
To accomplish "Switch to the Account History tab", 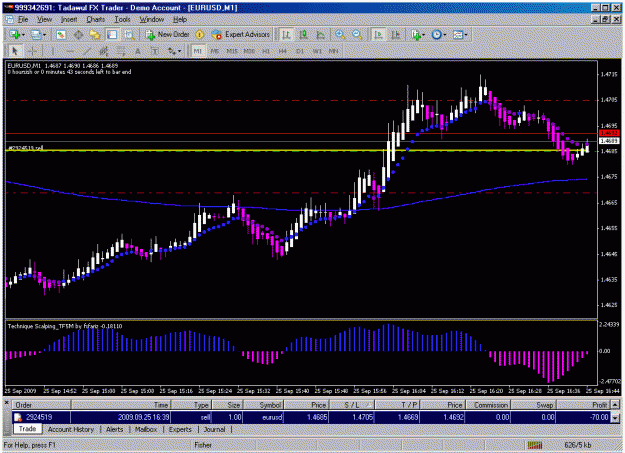I will point(71,429).
